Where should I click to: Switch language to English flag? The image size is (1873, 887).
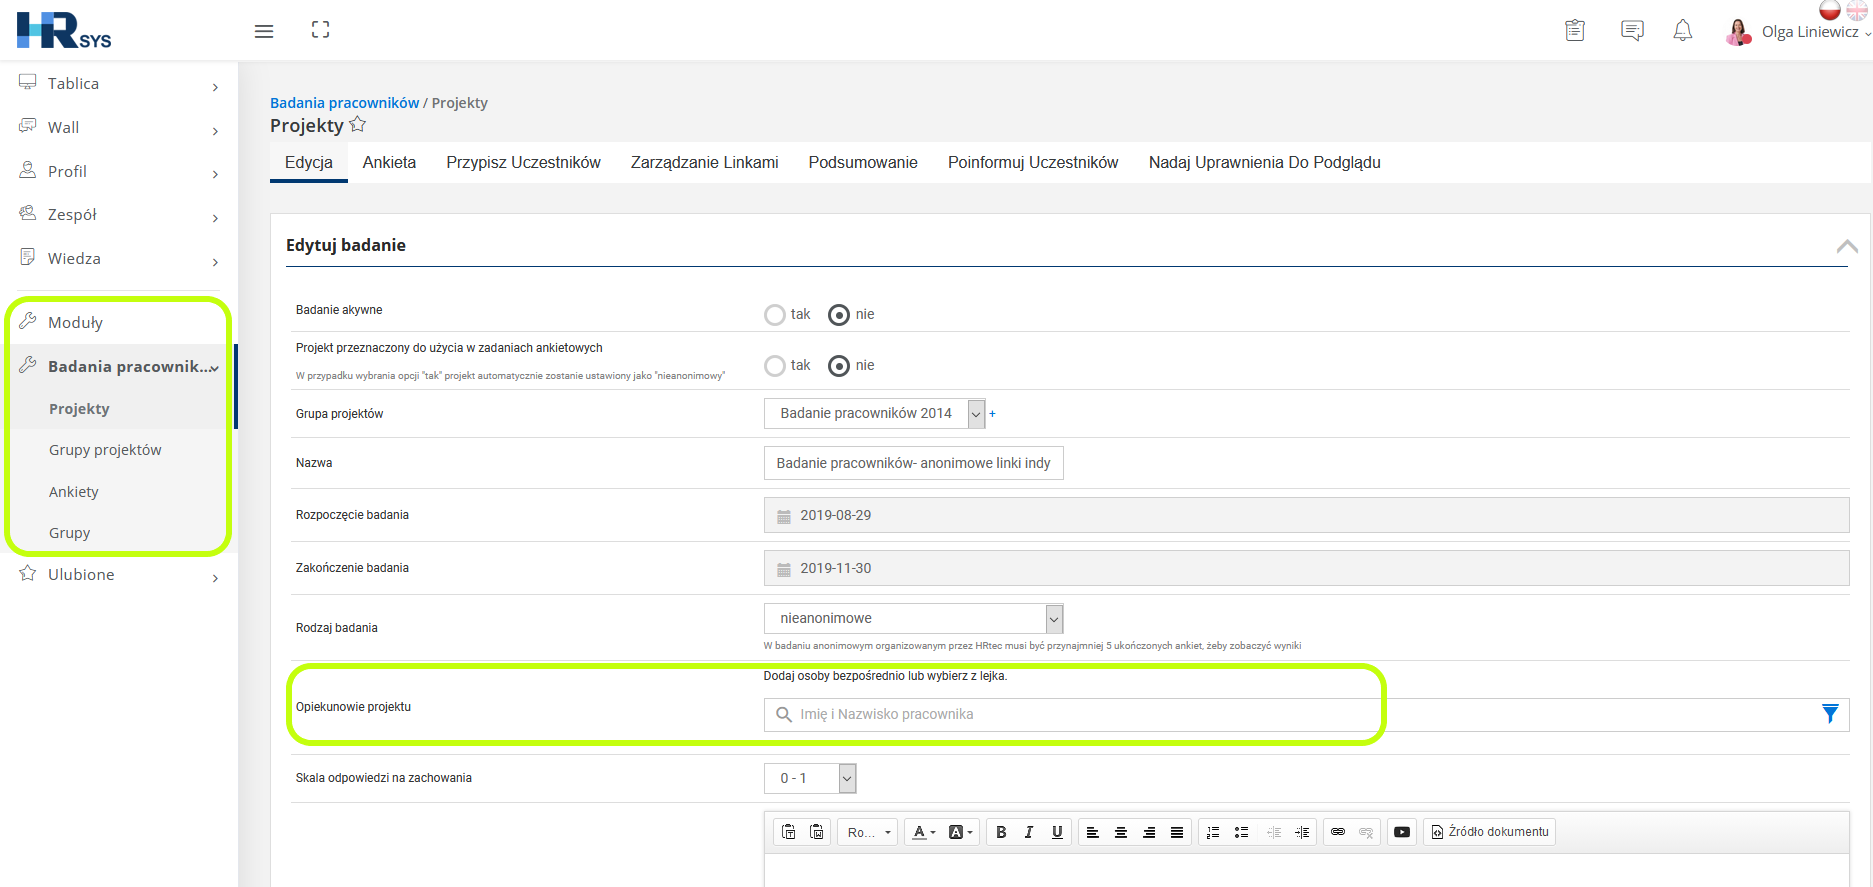click(1857, 9)
